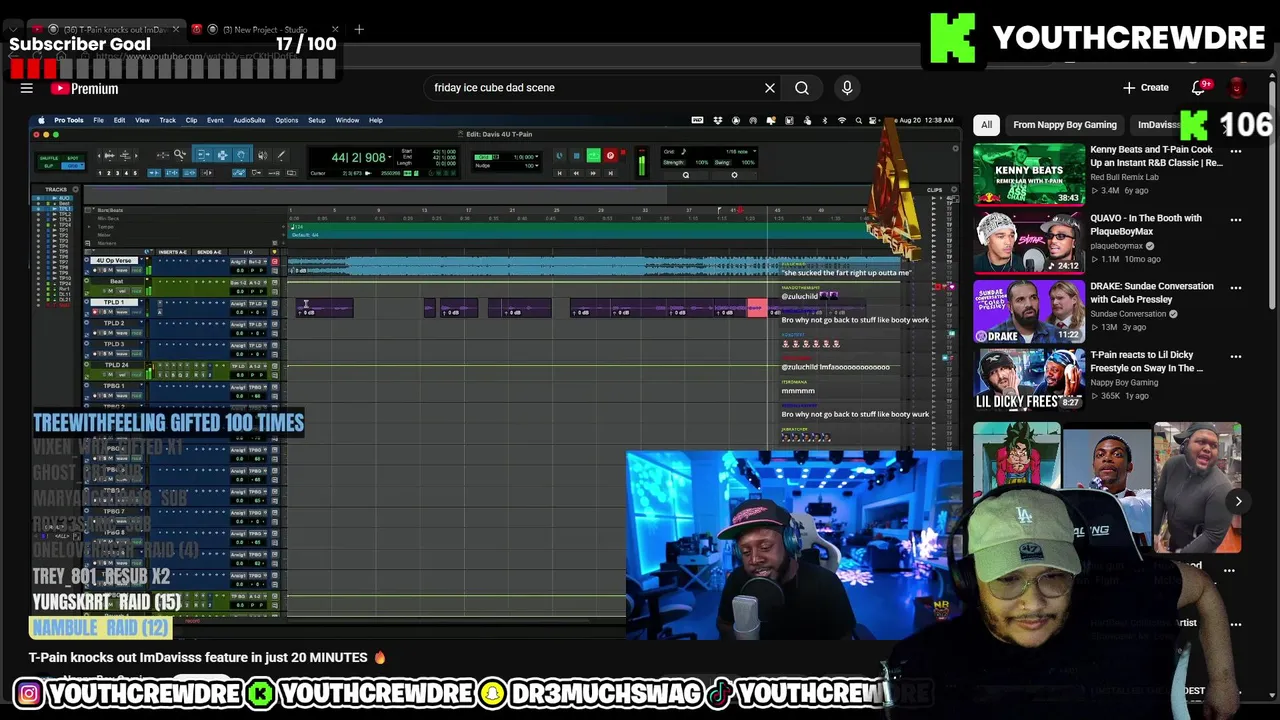Click the Wi-Fi icon in macOS menu bar
This screenshot has width=1280, height=720.
(x=842, y=120)
